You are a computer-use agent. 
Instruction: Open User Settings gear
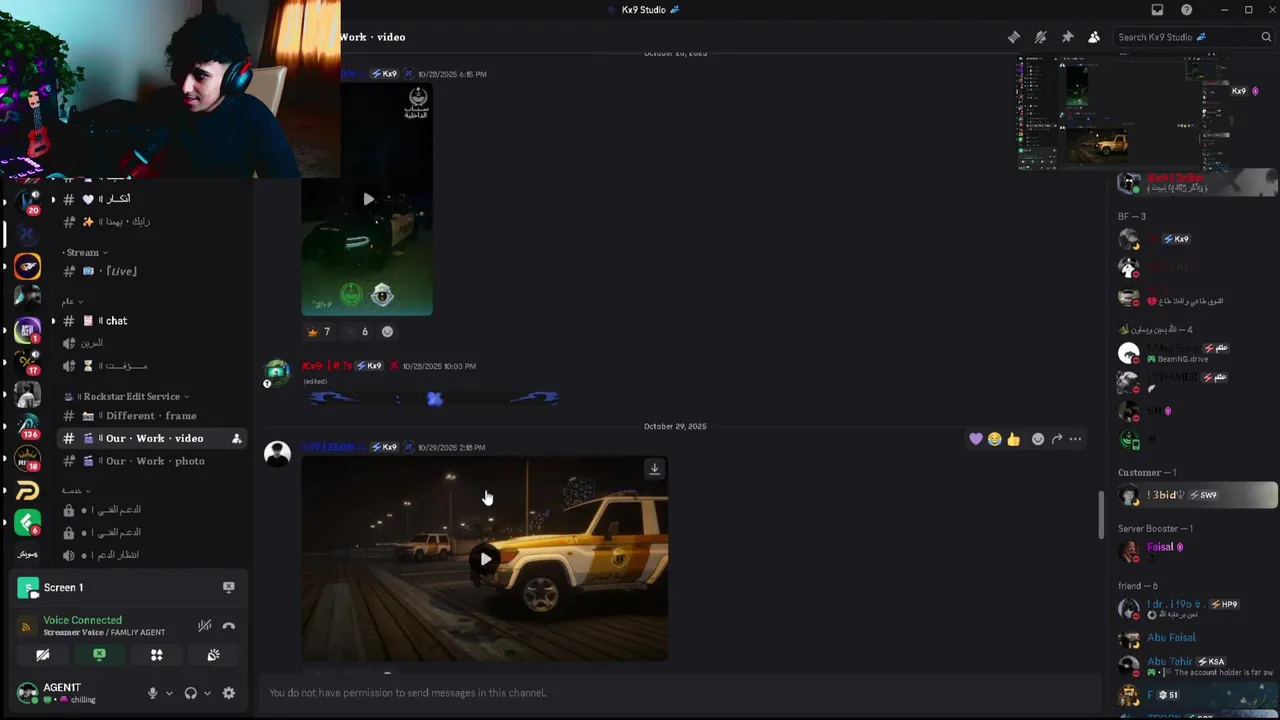(x=229, y=693)
